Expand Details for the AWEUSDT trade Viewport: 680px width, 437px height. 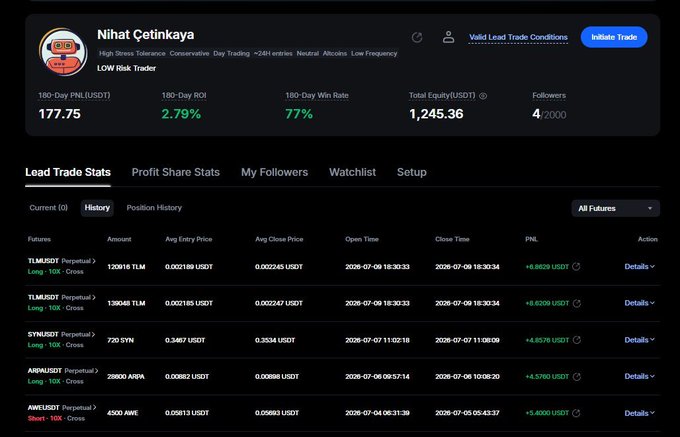(x=639, y=413)
